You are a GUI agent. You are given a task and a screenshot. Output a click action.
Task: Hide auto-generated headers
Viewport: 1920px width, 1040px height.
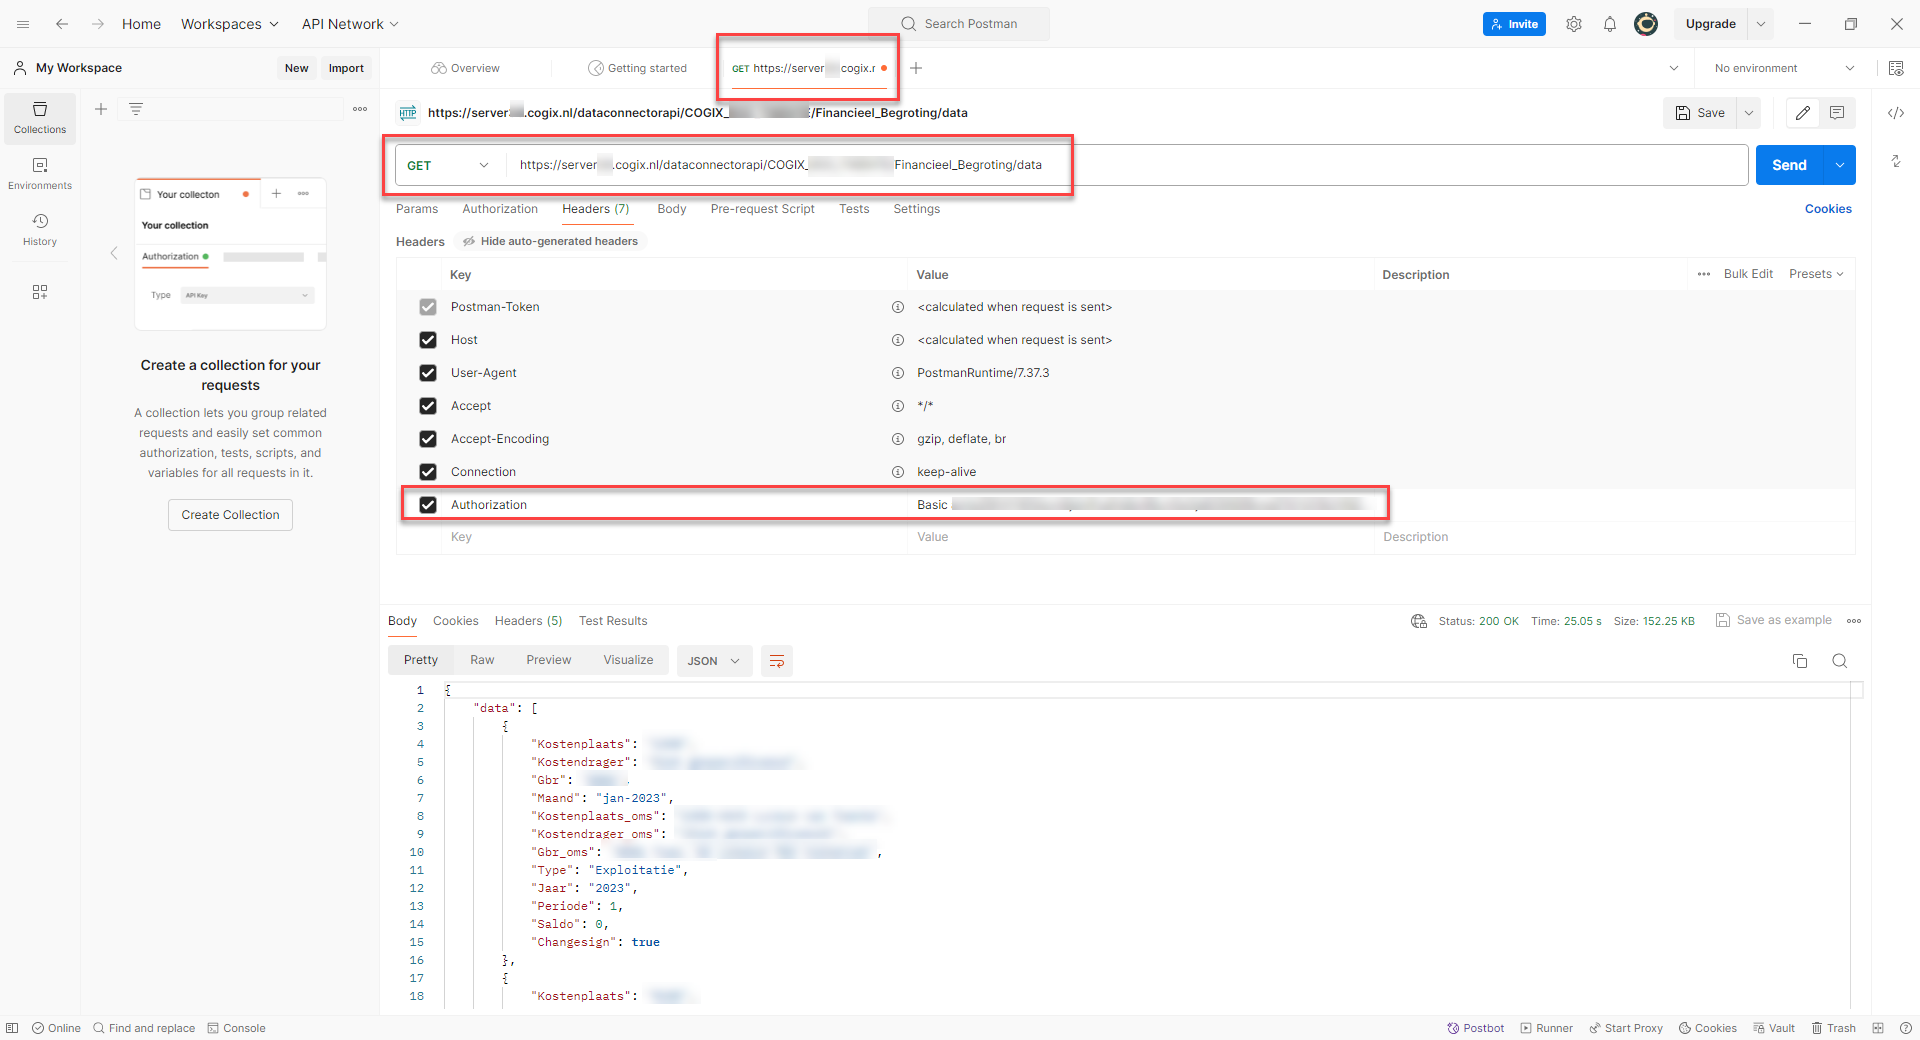click(x=550, y=241)
